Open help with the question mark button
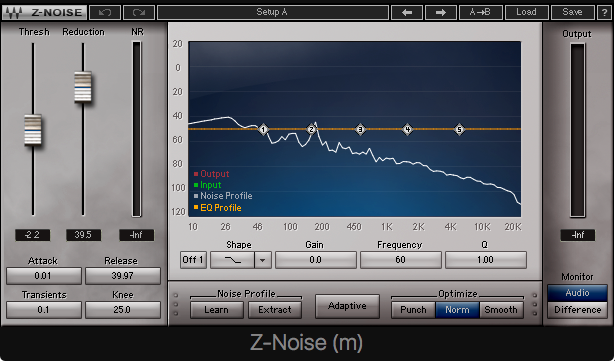 coord(604,13)
